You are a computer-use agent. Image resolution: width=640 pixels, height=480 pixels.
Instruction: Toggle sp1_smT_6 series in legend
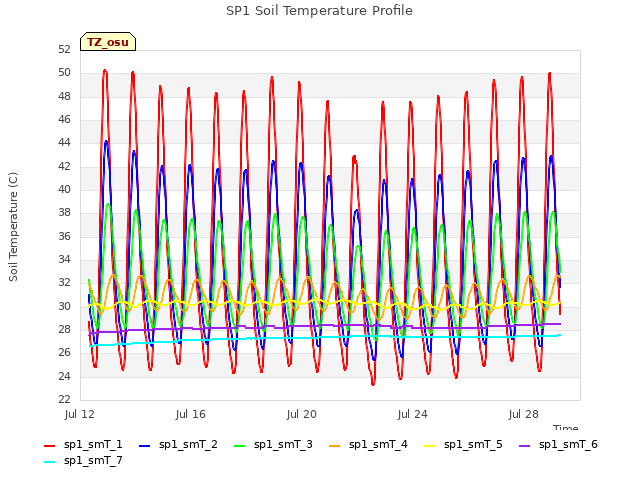[x=558, y=444]
